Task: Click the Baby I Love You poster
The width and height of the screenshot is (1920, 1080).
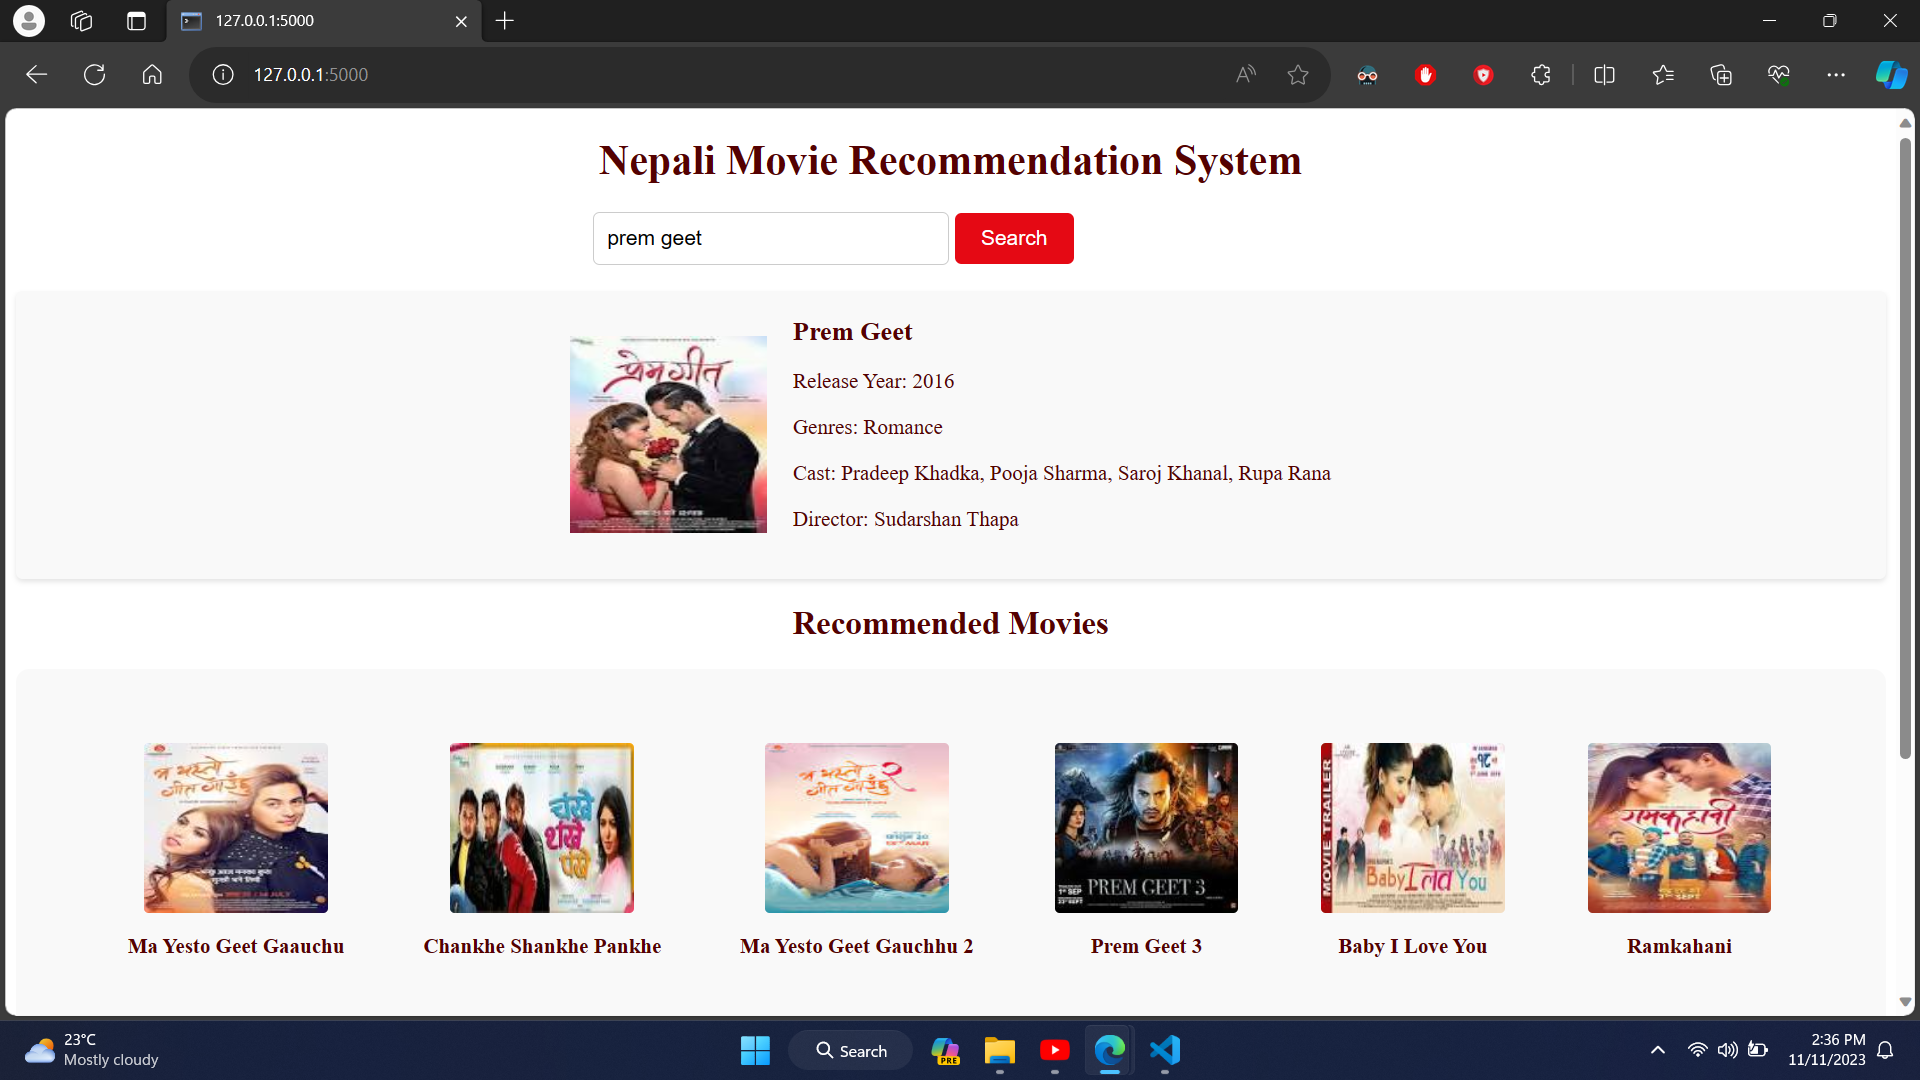Action: (1412, 827)
